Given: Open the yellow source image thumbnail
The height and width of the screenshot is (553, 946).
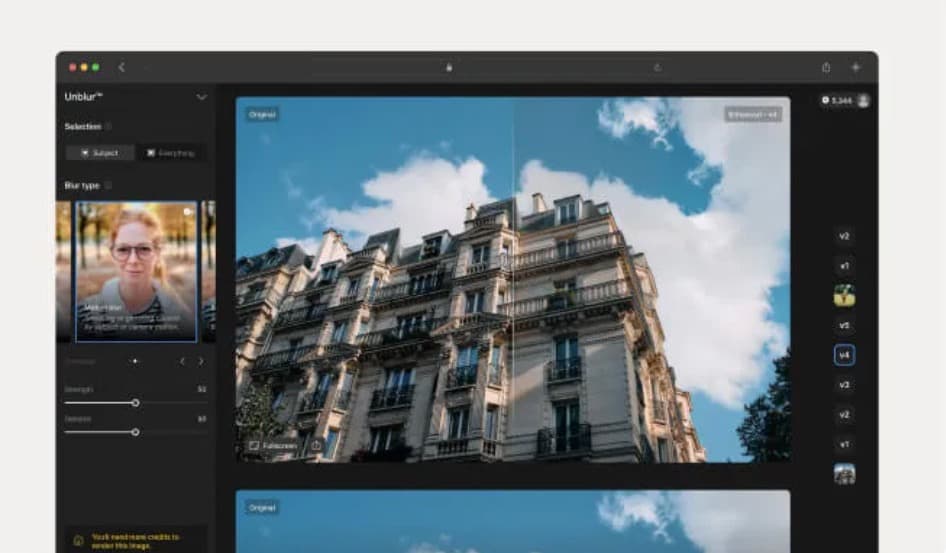Looking at the screenshot, I should 844,295.
